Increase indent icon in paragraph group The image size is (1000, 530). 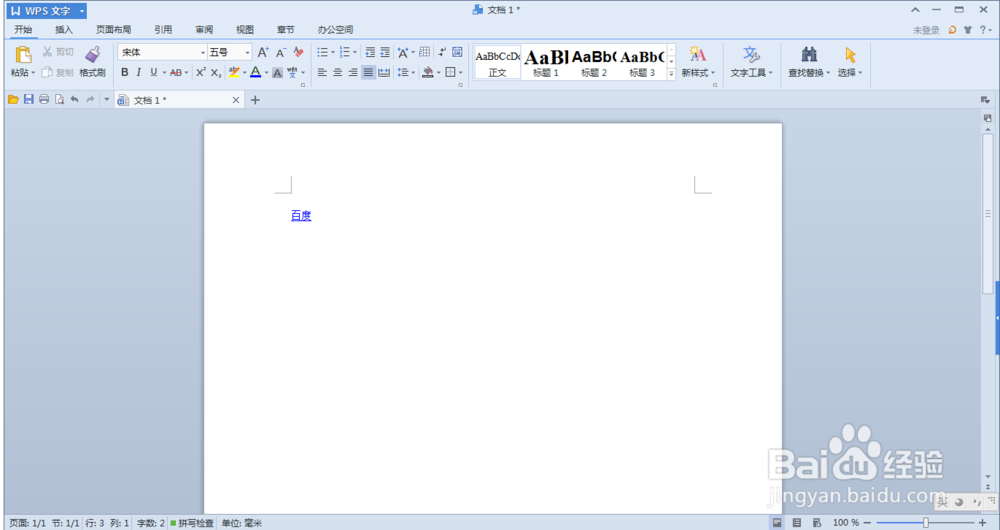point(385,52)
